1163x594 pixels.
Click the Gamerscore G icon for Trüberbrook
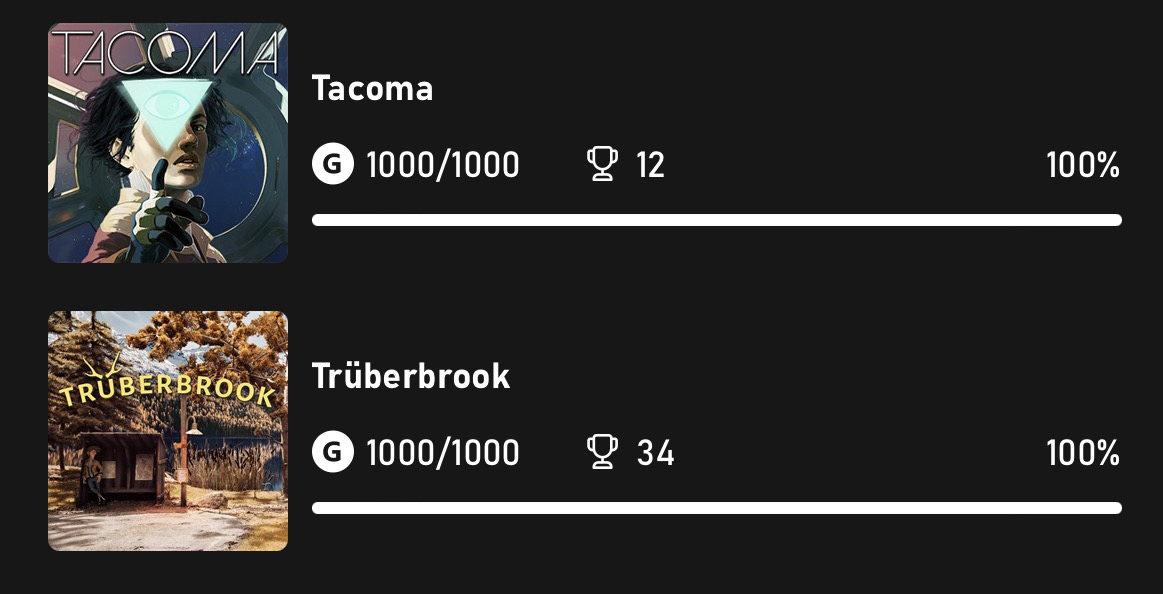(x=332, y=452)
